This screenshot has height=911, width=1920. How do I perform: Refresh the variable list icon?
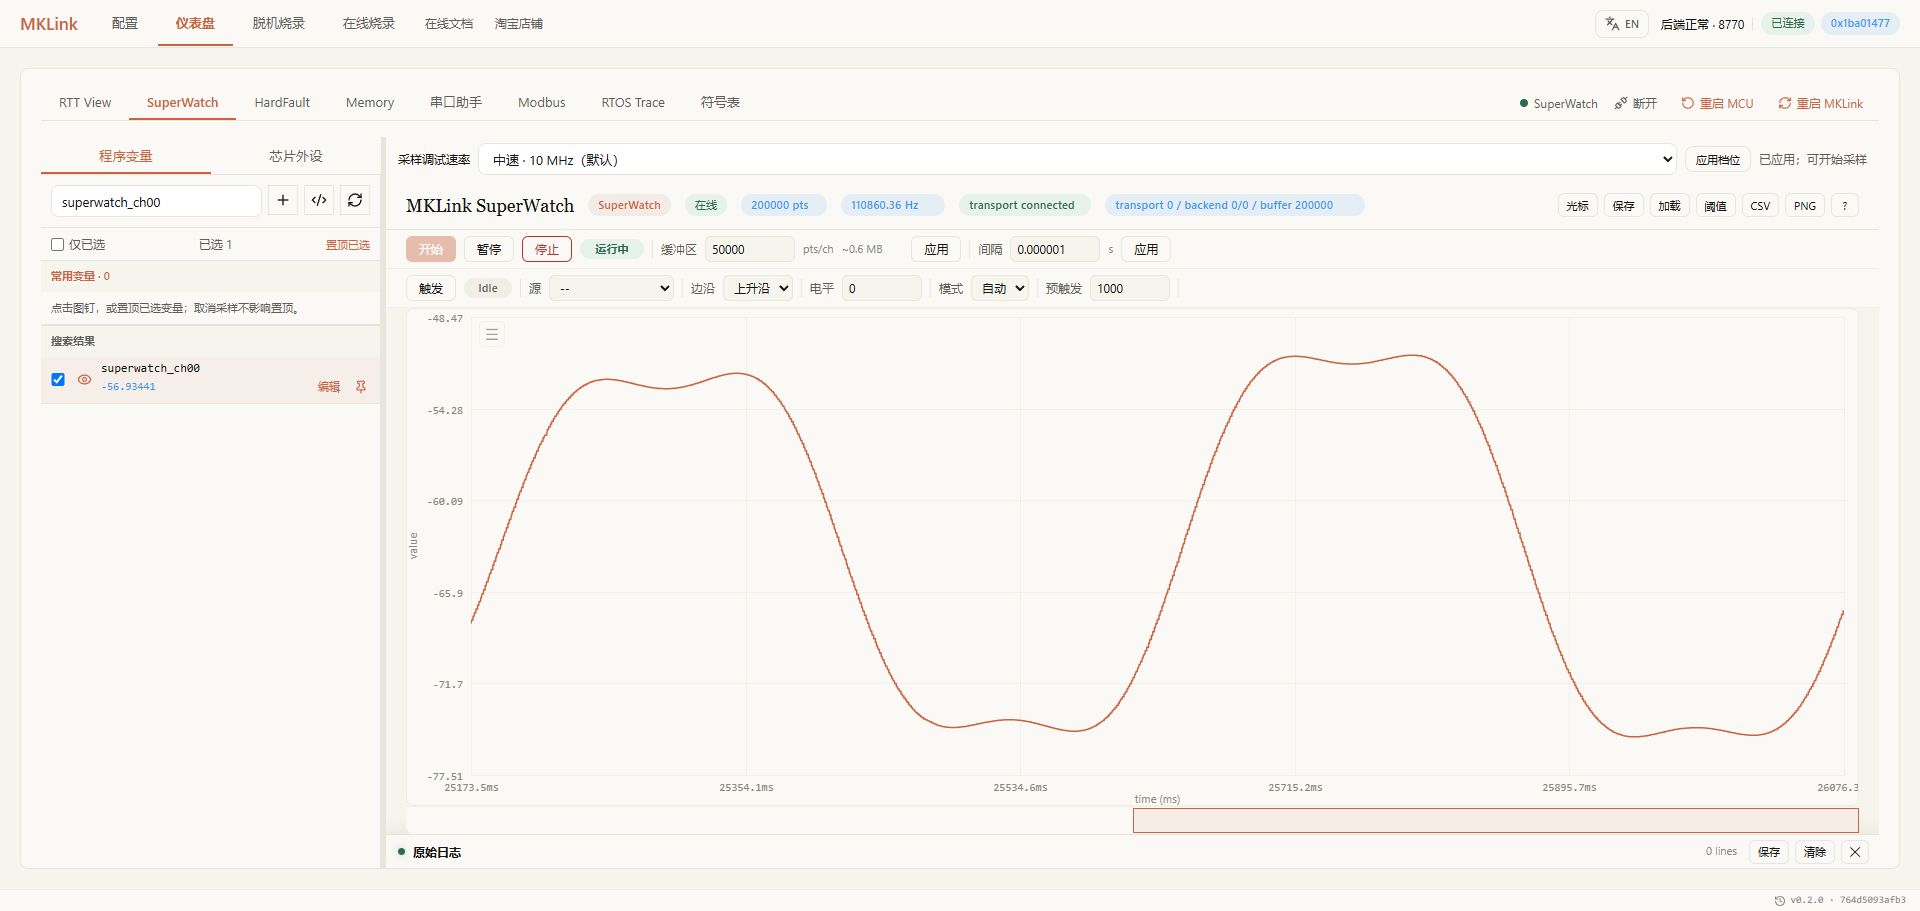(355, 201)
